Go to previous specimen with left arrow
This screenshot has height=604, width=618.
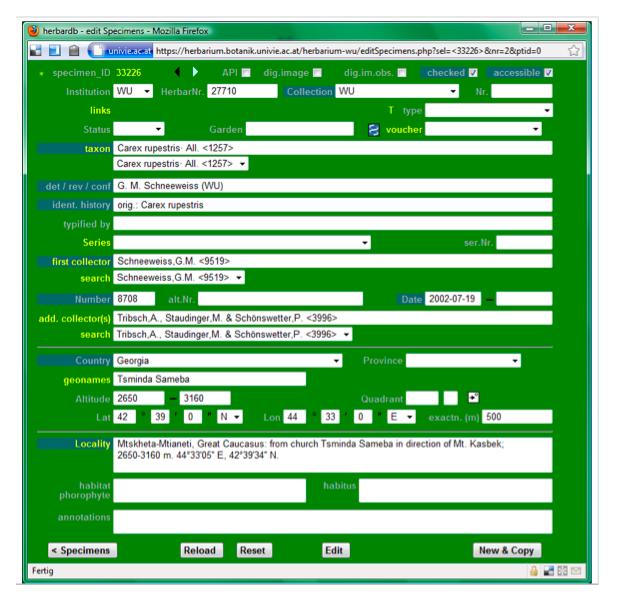[x=177, y=72]
